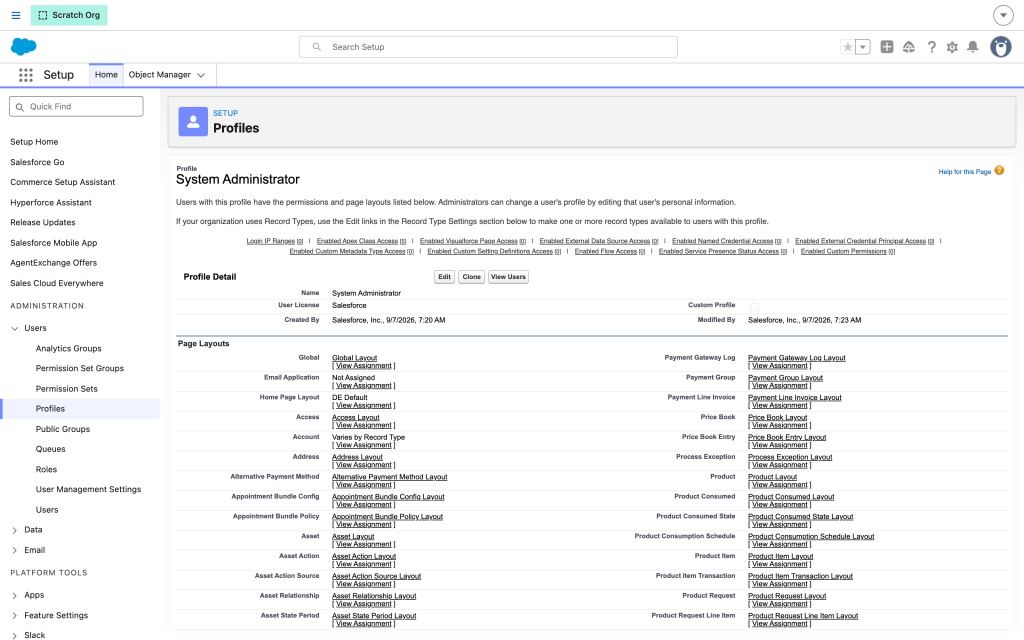This screenshot has width=1024, height=640.
Task: Open the Login IP Ranges link
Action: click(270, 241)
